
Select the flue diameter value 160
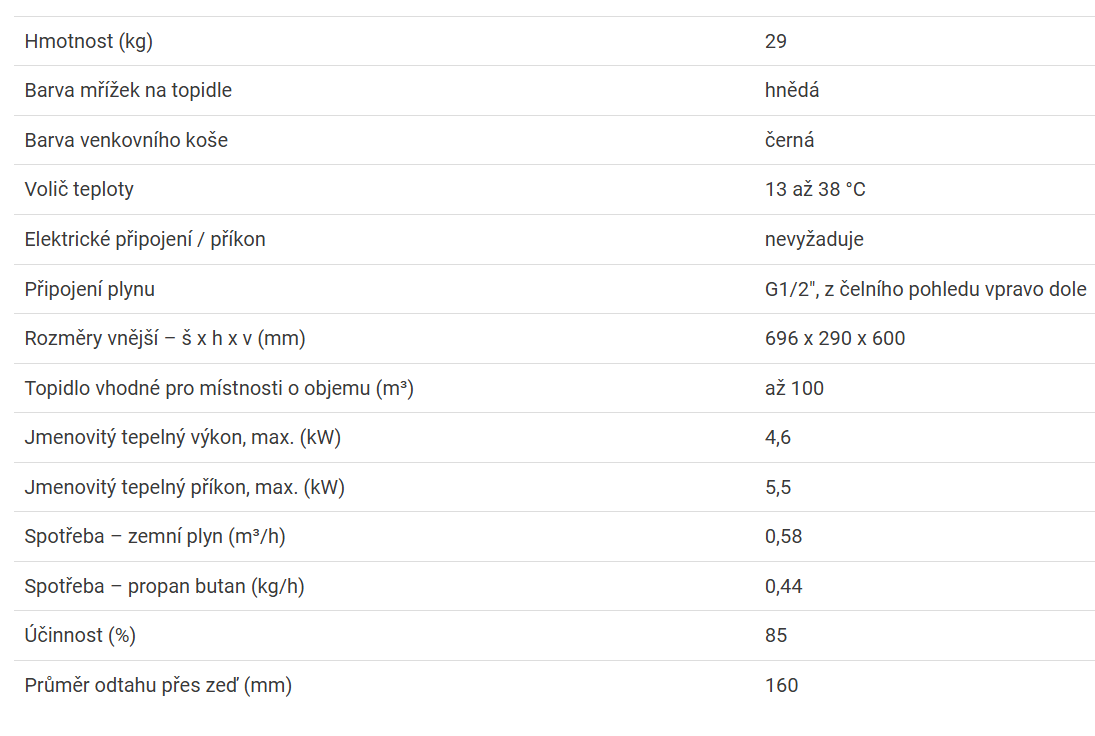pyautogui.click(x=781, y=685)
